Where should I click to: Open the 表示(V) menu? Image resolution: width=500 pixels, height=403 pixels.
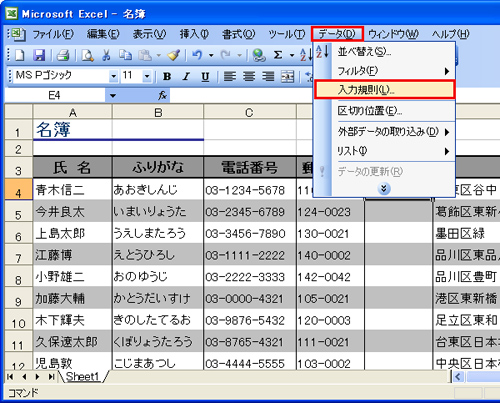pyautogui.click(x=149, y=34)
